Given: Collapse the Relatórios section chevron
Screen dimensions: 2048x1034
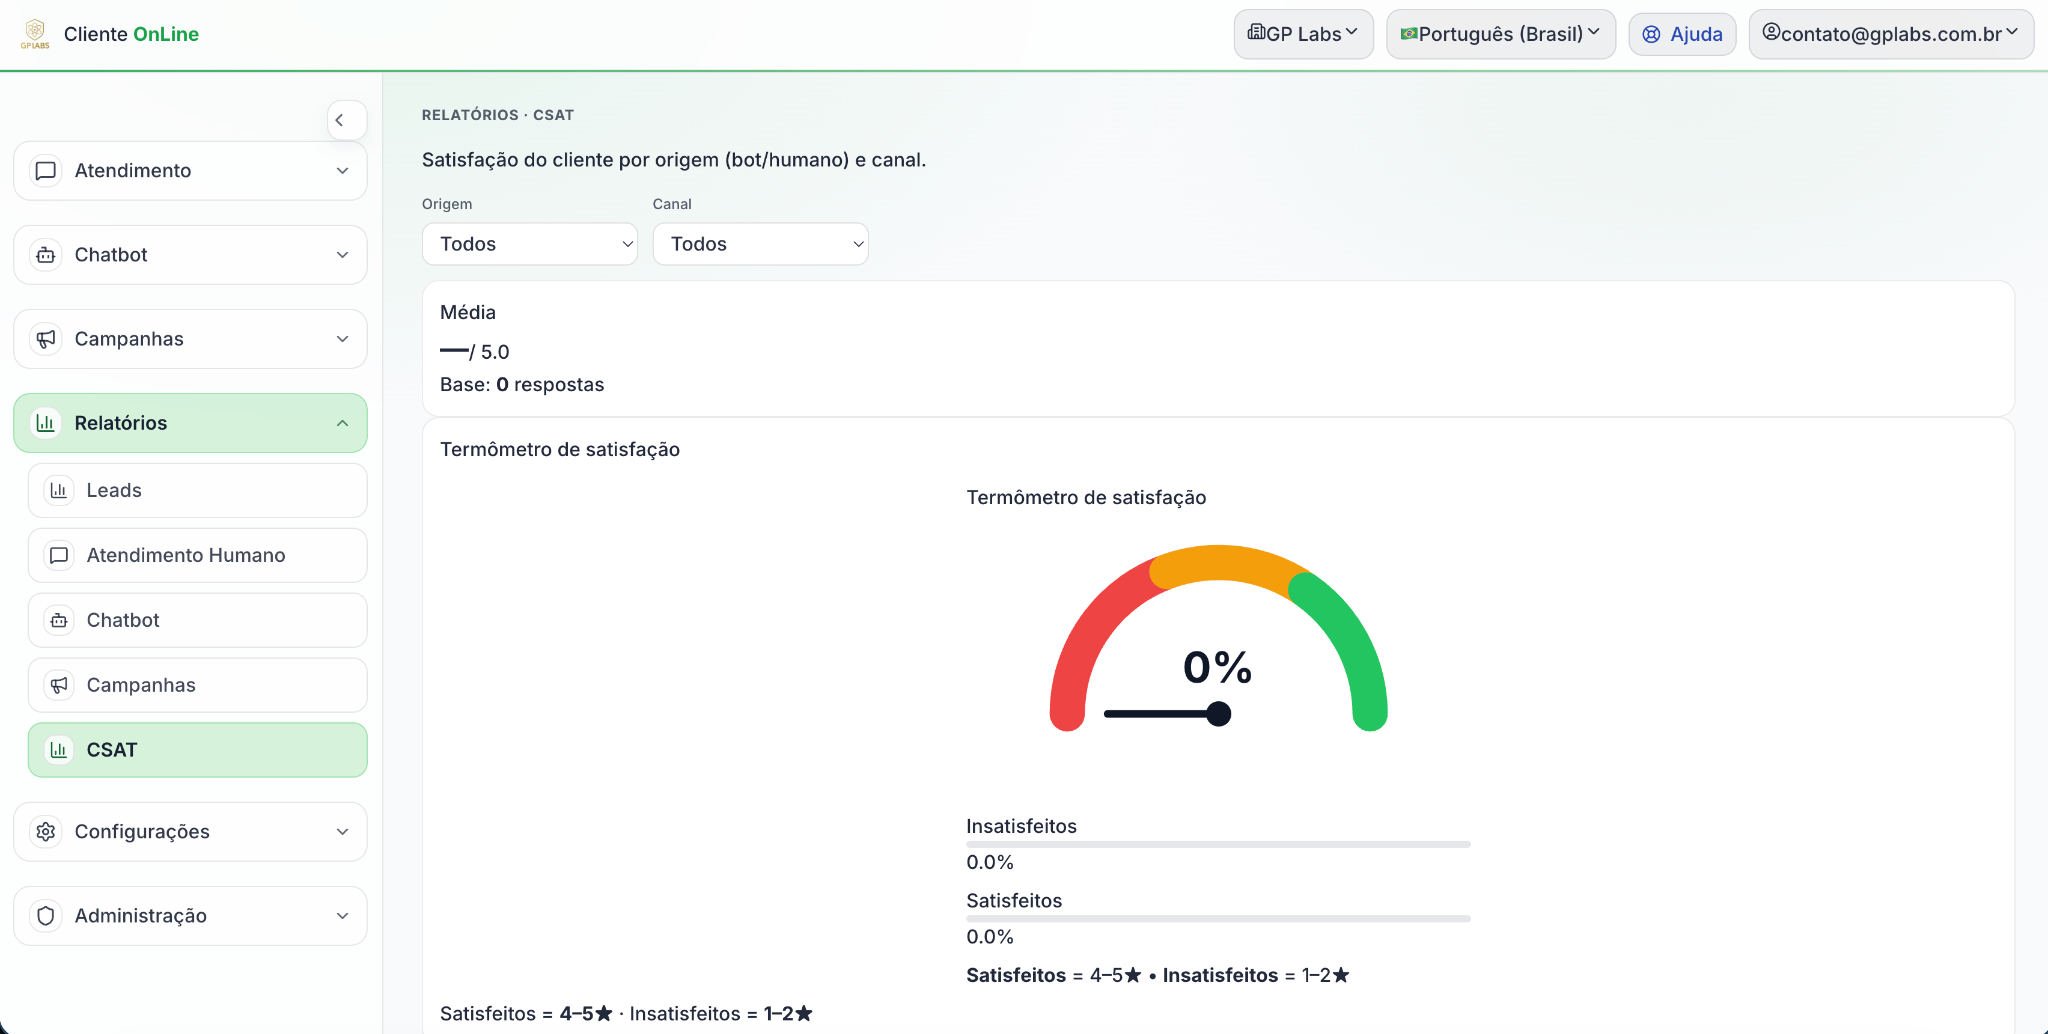Looking at the screenshot, I should (x=343, y=422).
